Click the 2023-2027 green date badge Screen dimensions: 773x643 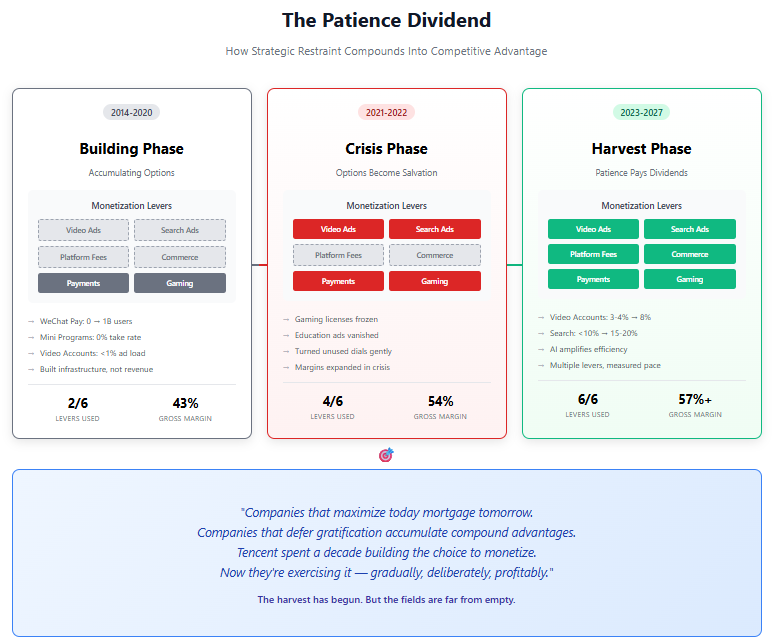641,112
